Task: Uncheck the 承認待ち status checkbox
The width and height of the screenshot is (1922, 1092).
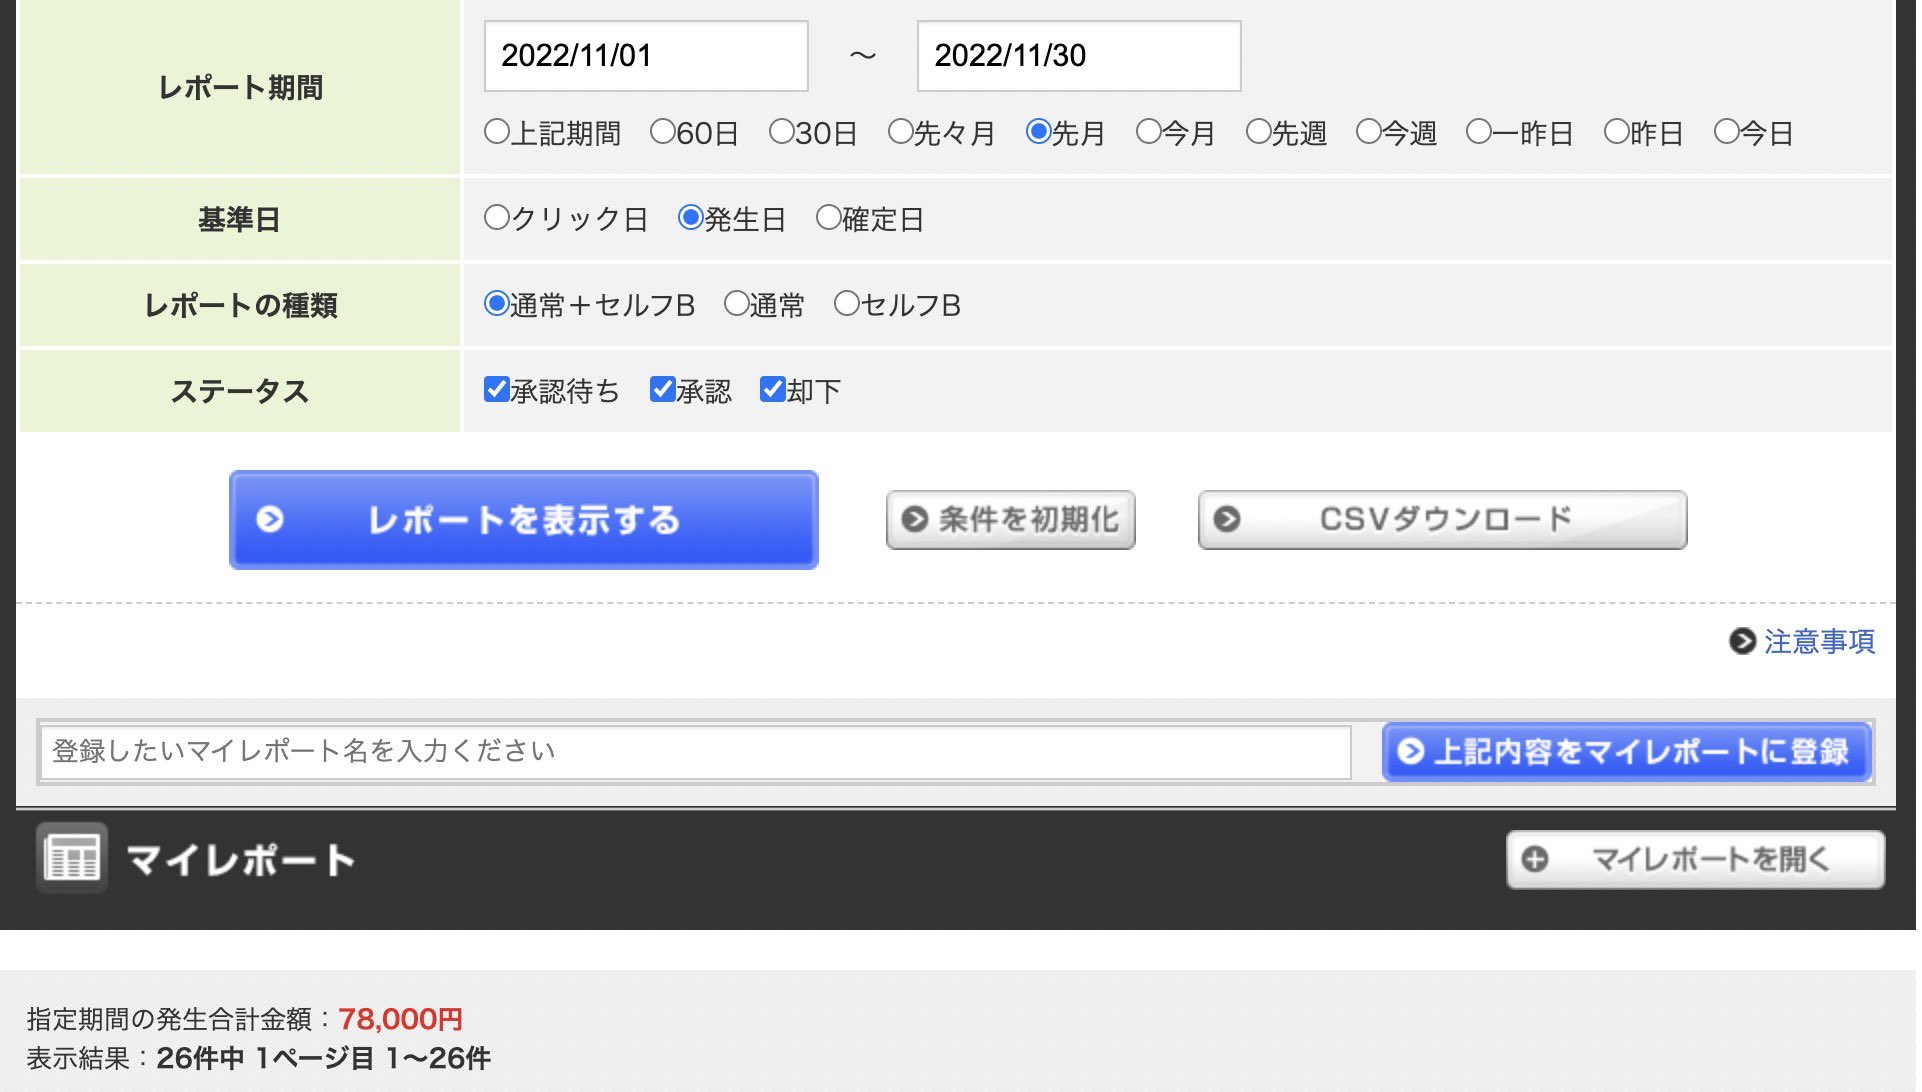Action: (496, 389)
